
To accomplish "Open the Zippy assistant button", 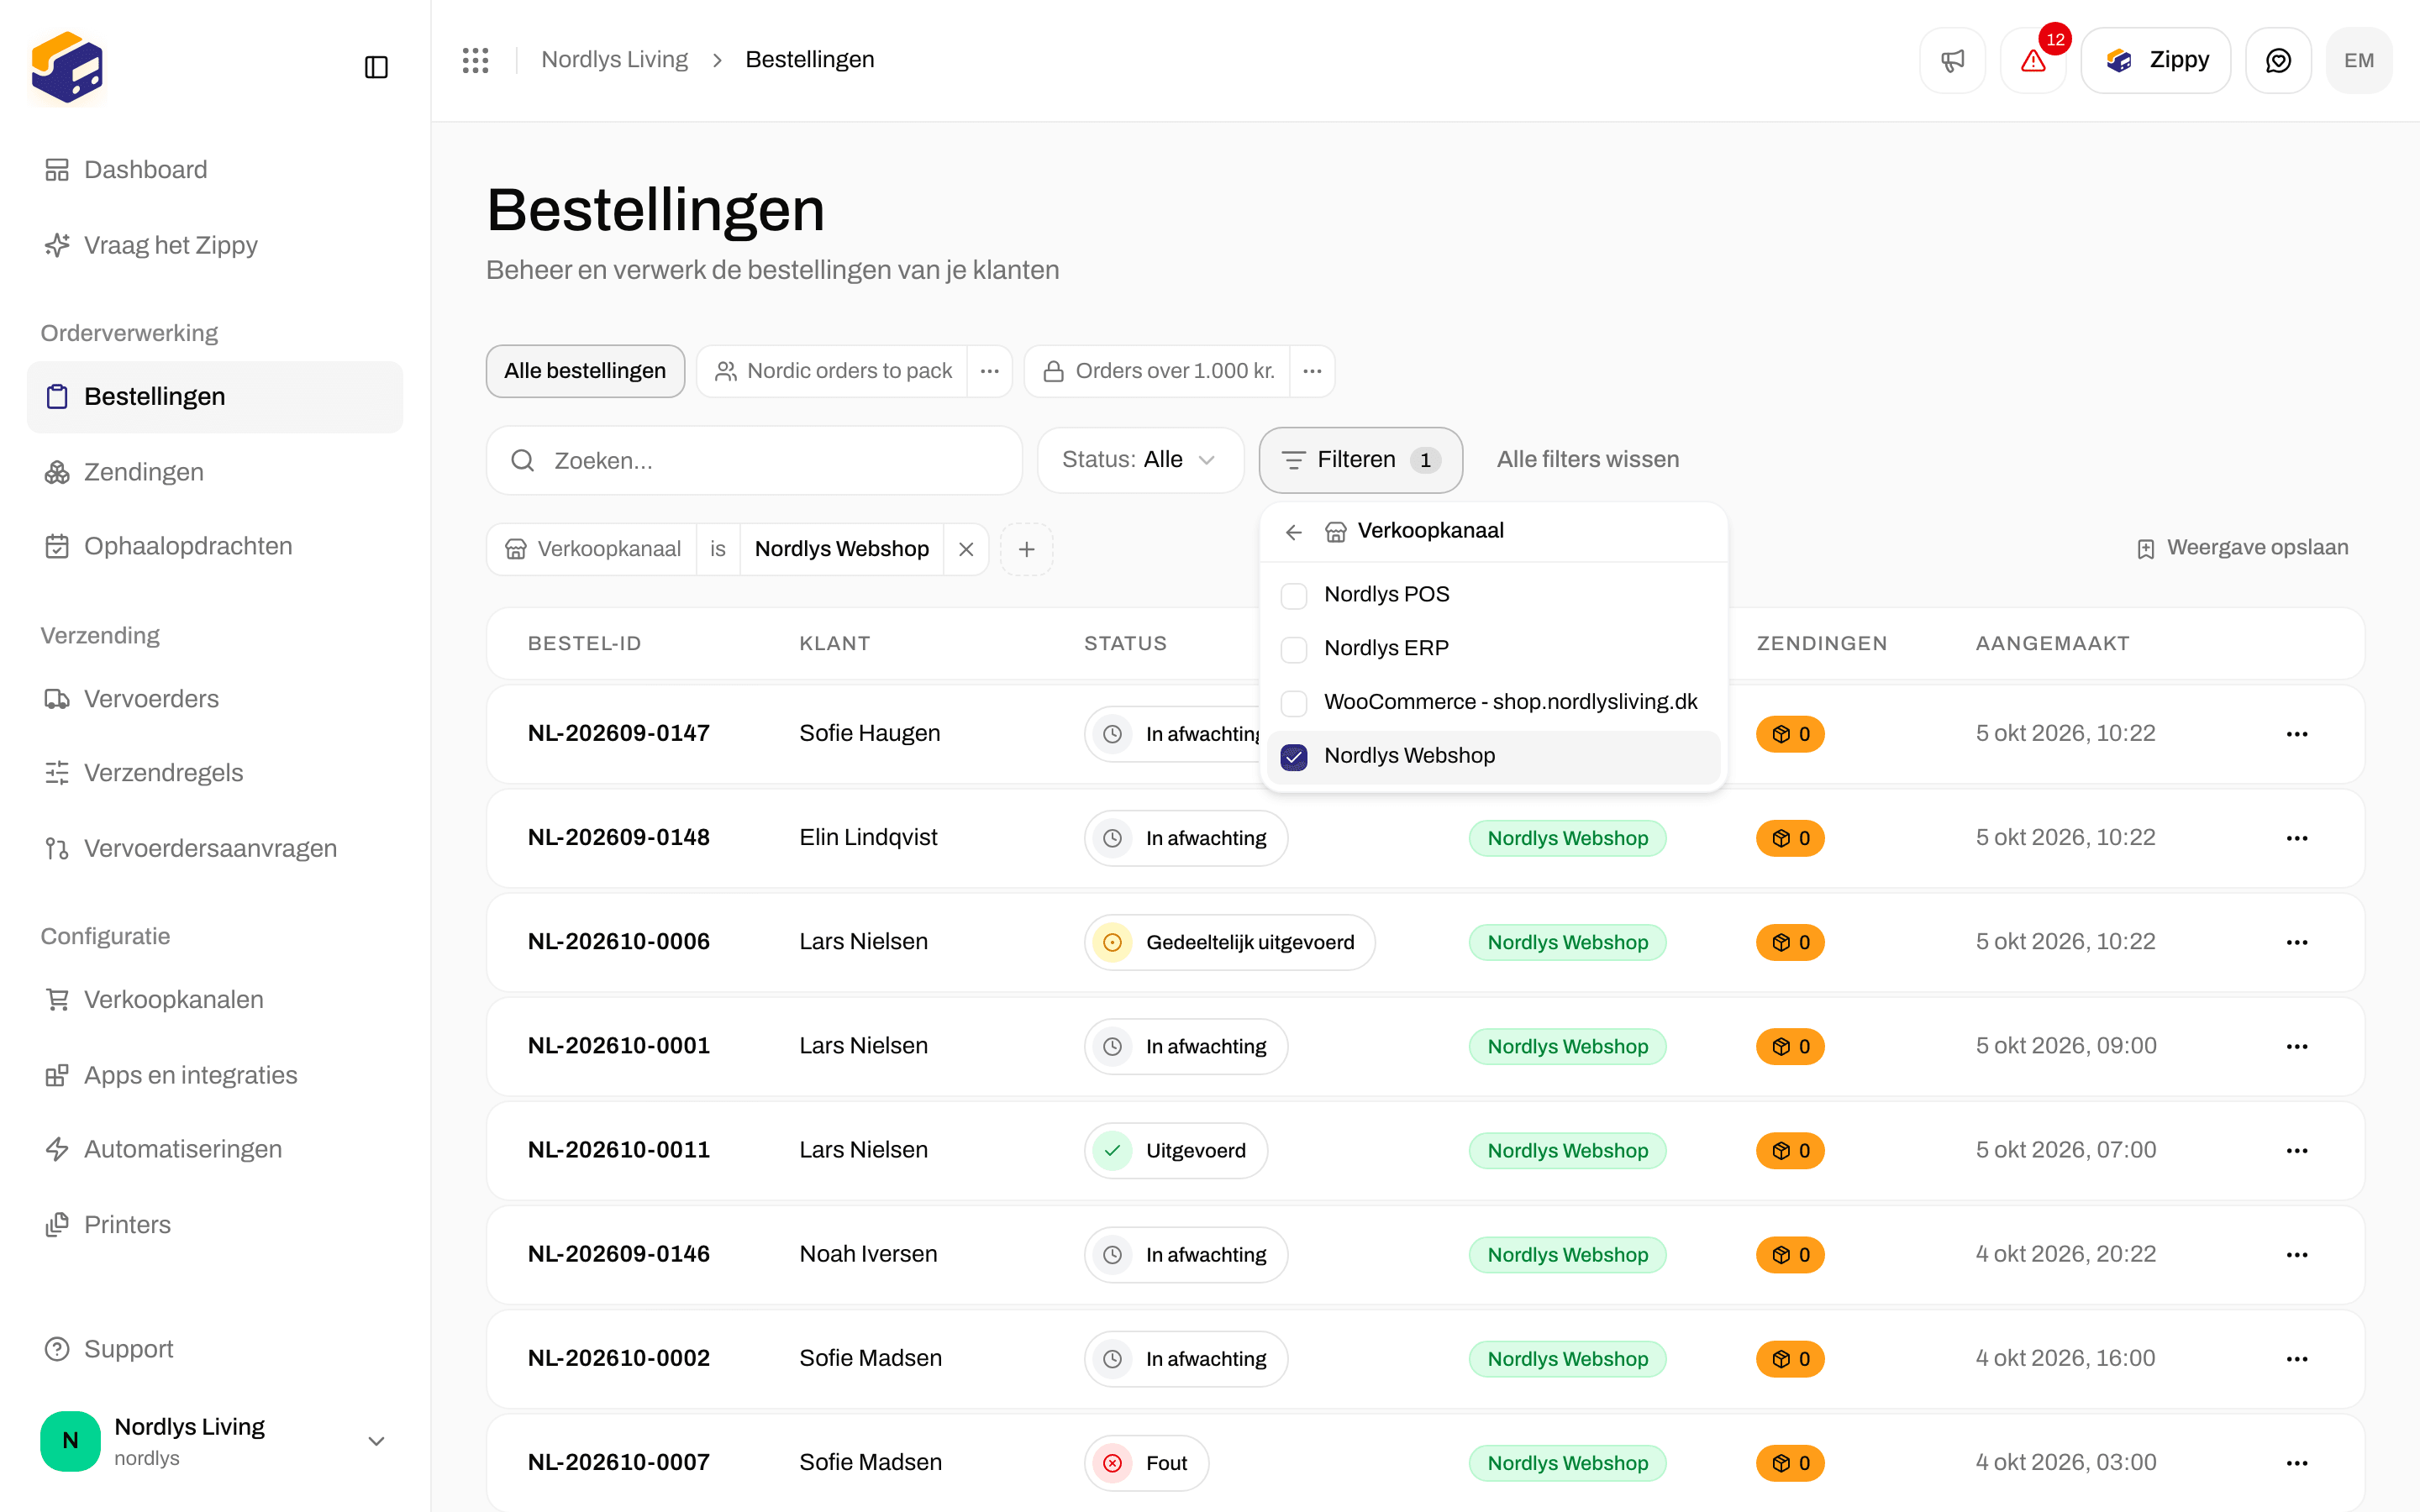I will [x=2156, y=60].
